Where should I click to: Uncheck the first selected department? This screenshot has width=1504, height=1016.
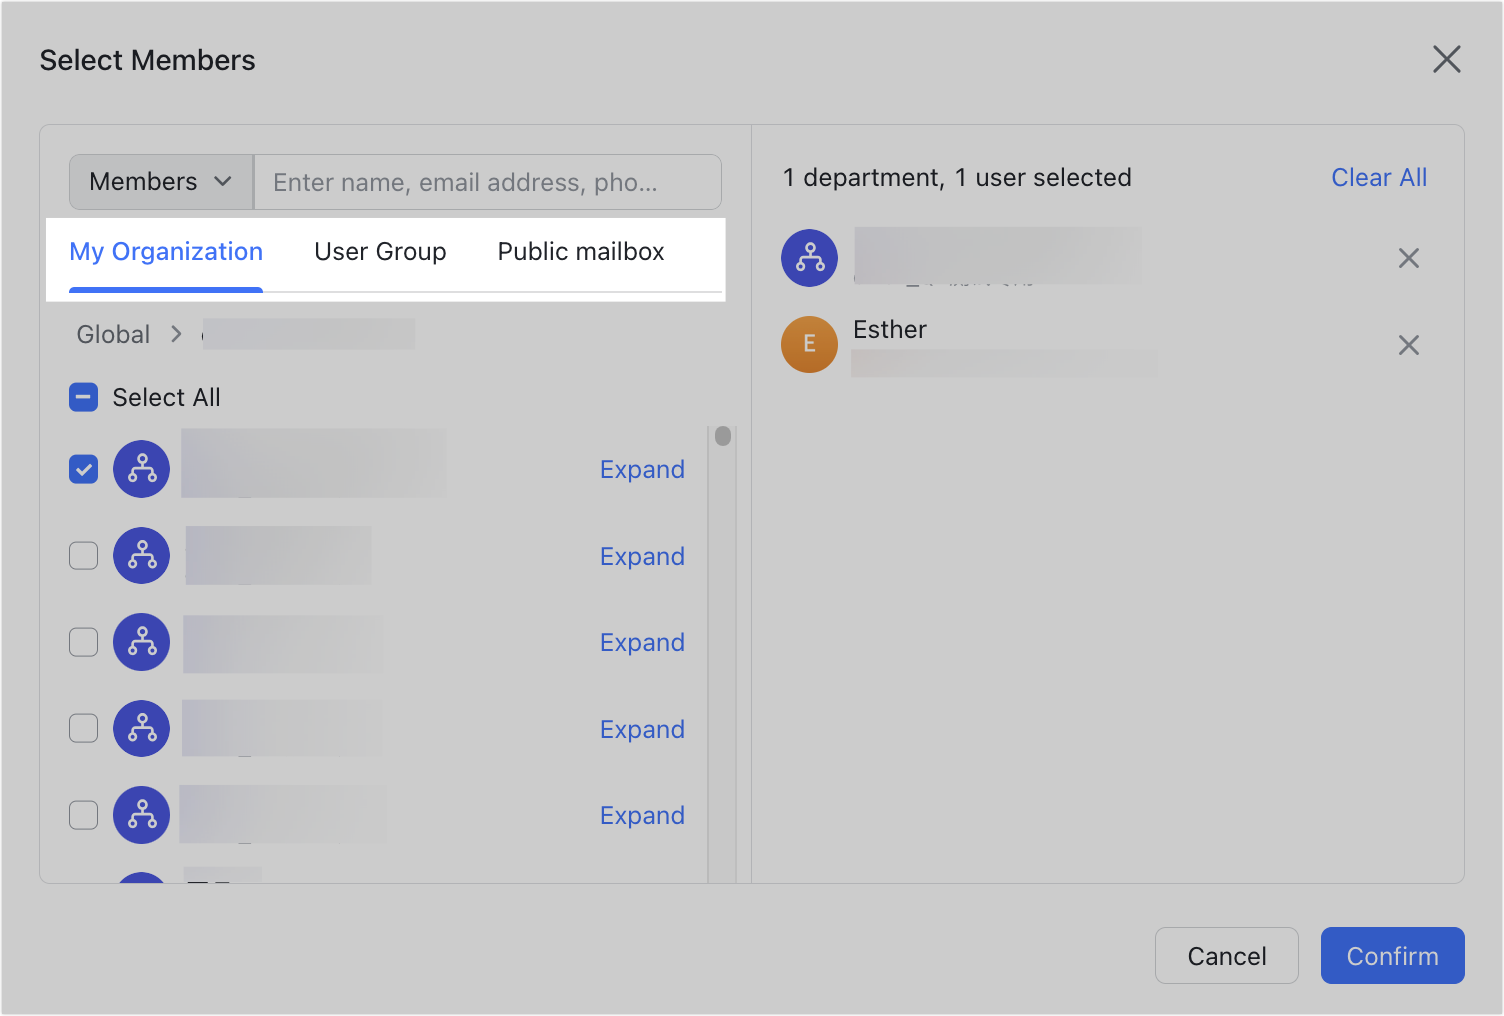tap(83, 468)
